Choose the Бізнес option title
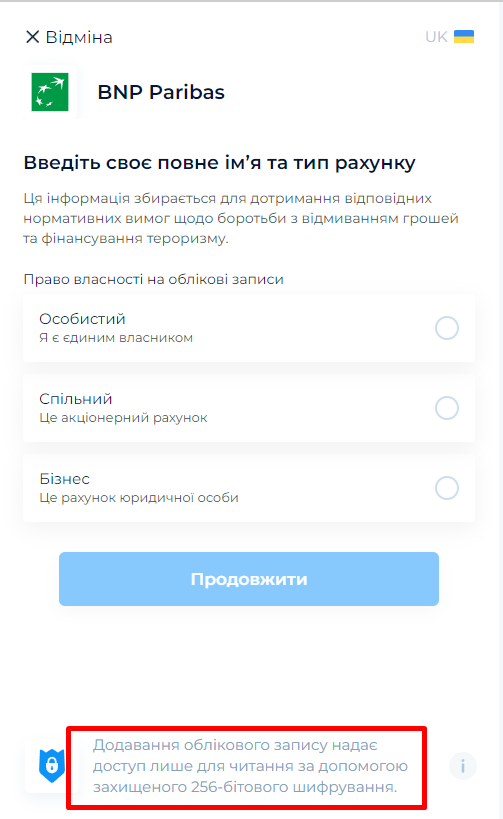503x819 pixels. point(65,478)
